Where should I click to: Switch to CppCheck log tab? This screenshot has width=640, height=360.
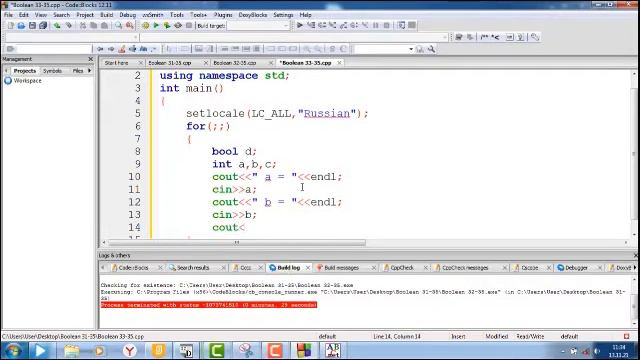402,268
